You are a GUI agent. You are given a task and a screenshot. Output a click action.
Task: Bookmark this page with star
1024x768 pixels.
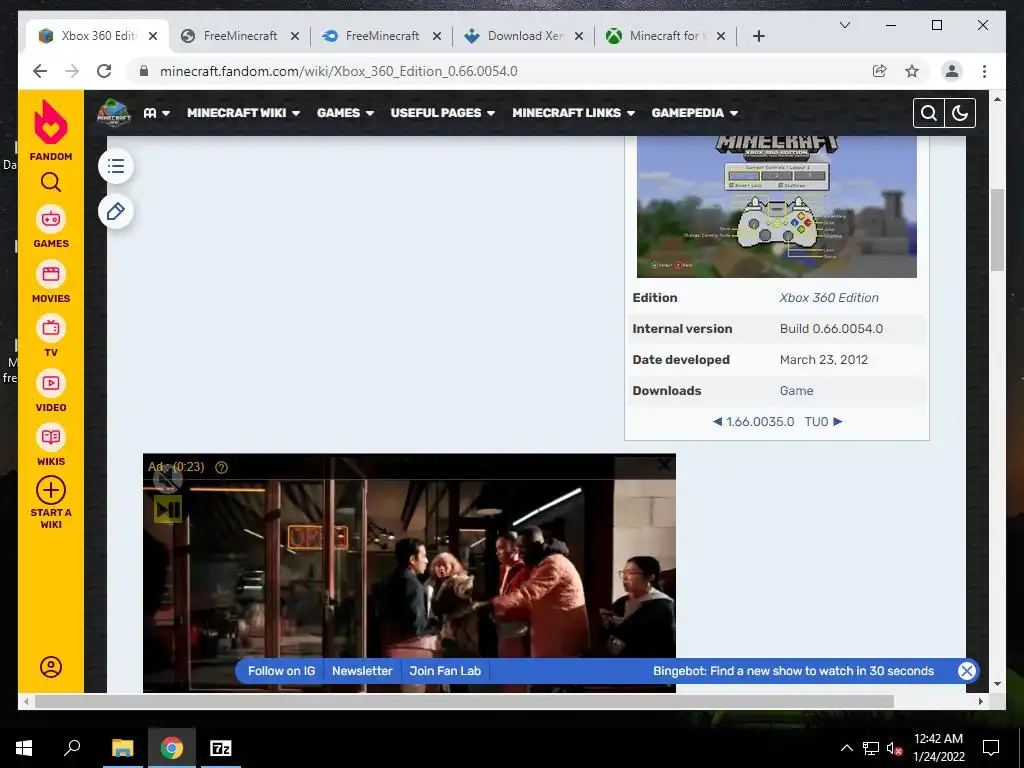click(912, 71)
